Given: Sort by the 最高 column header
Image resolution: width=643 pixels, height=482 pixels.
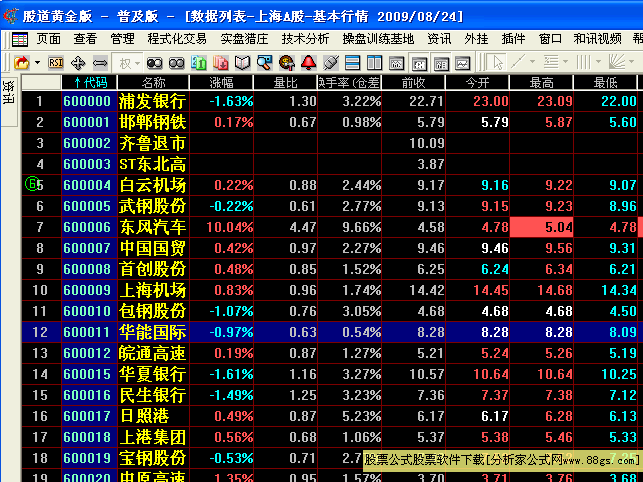Looking at the screenshot, I should (541, 83).
